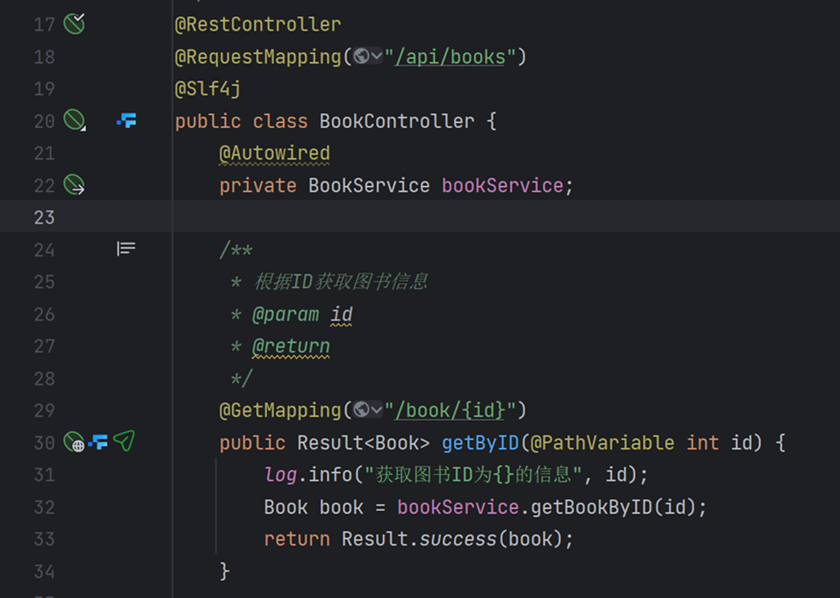
Task: Click the blue related-items icon on line 30
Action: click(98, 442)
